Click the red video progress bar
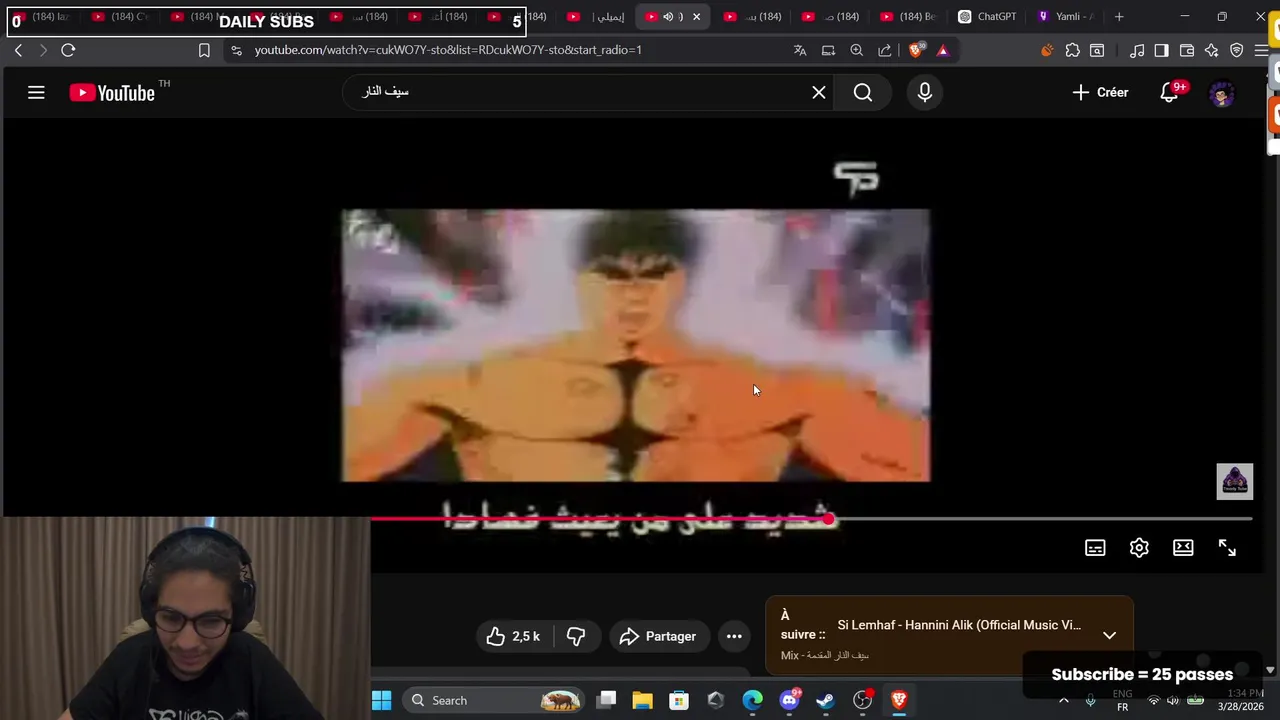 point(599,519)
